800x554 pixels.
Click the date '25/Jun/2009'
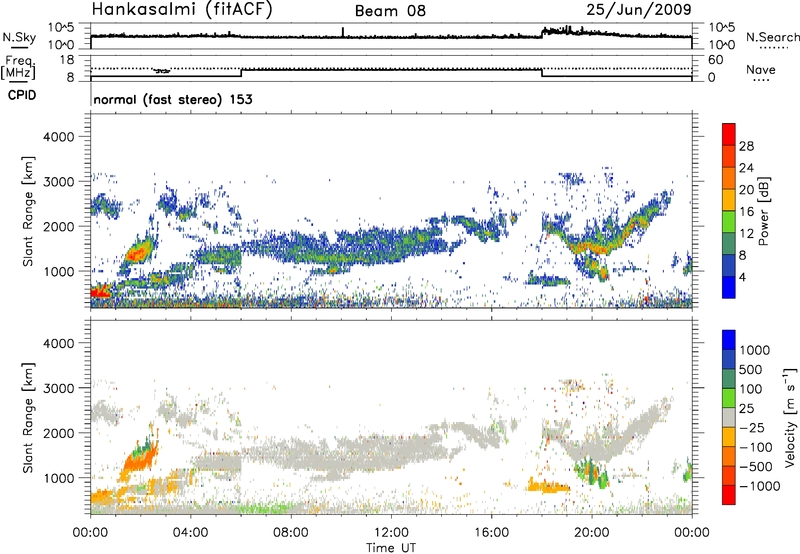[639, 9]
